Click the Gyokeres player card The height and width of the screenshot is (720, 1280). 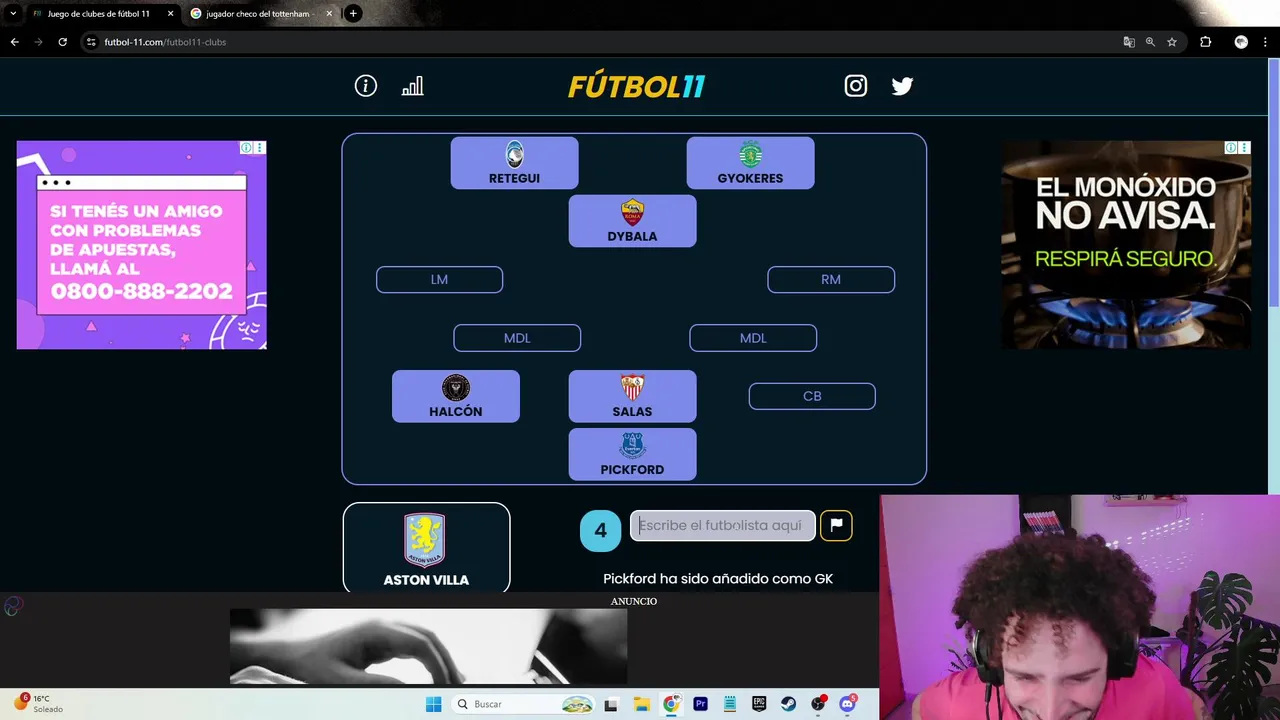[x=750, y=163]
